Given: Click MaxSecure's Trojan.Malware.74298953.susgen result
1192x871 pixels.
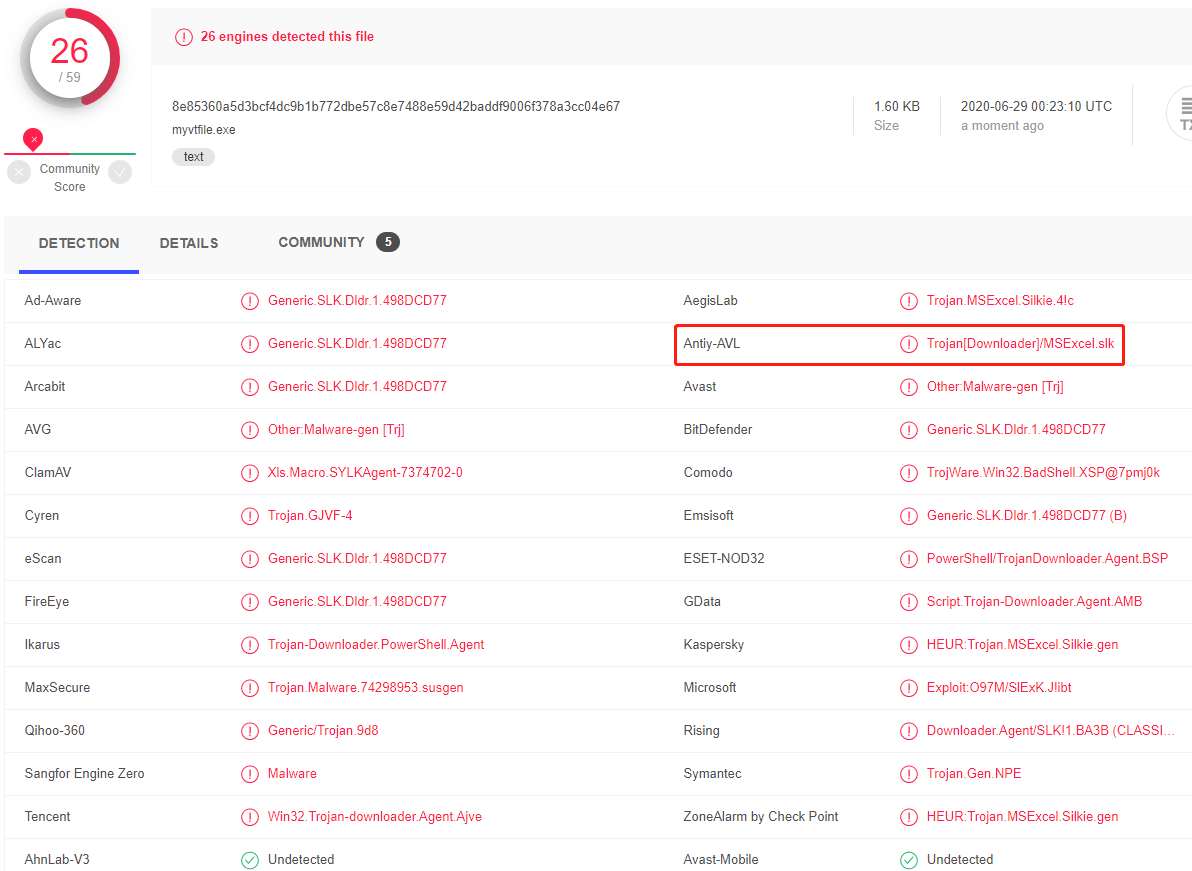Looking at the screenshot, I should pyautogui.click(x=366, y=688).
